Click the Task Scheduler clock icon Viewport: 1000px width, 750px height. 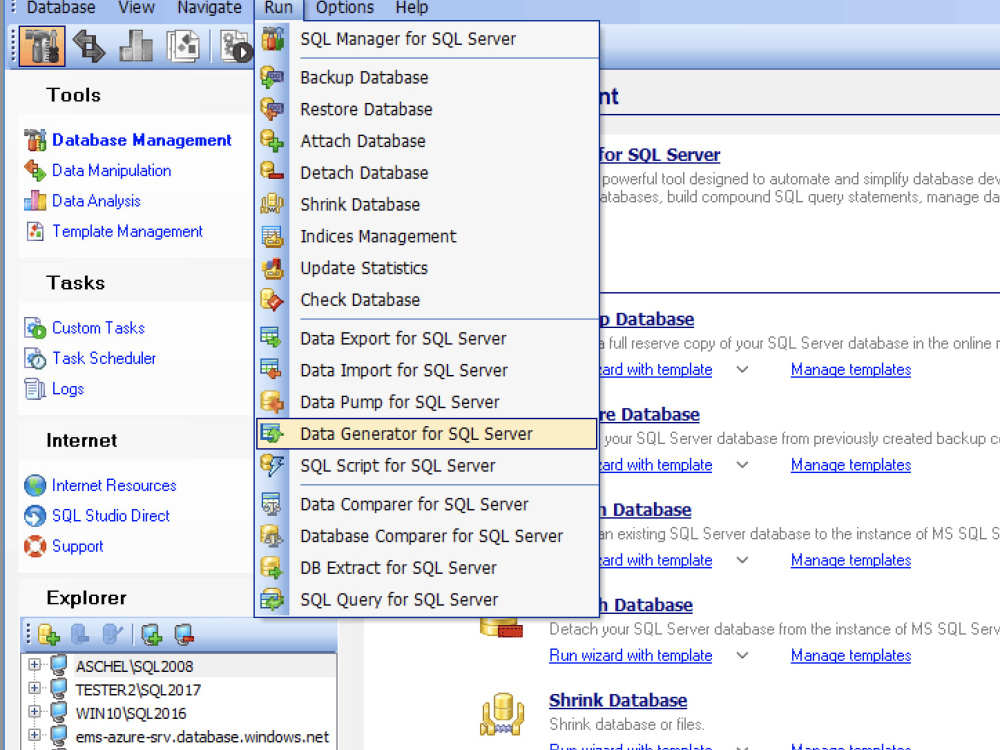point(35,358)
